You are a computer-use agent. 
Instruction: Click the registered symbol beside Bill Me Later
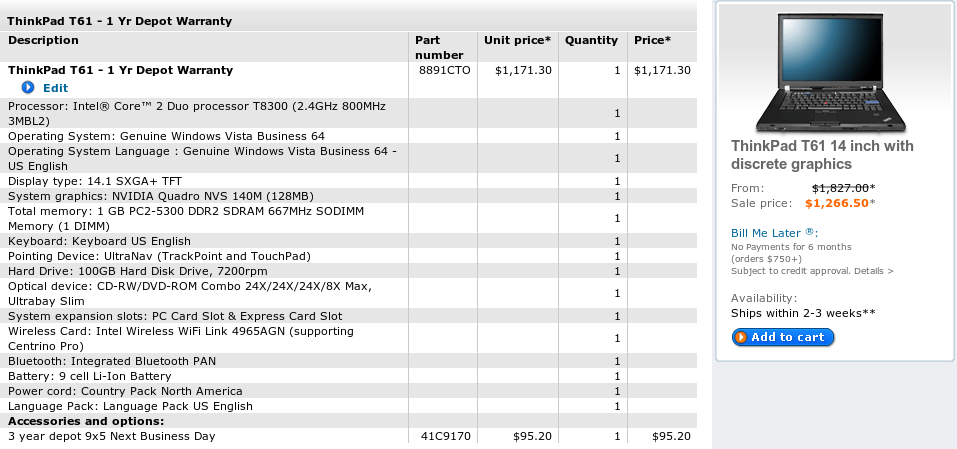click(x=809, y=232)
